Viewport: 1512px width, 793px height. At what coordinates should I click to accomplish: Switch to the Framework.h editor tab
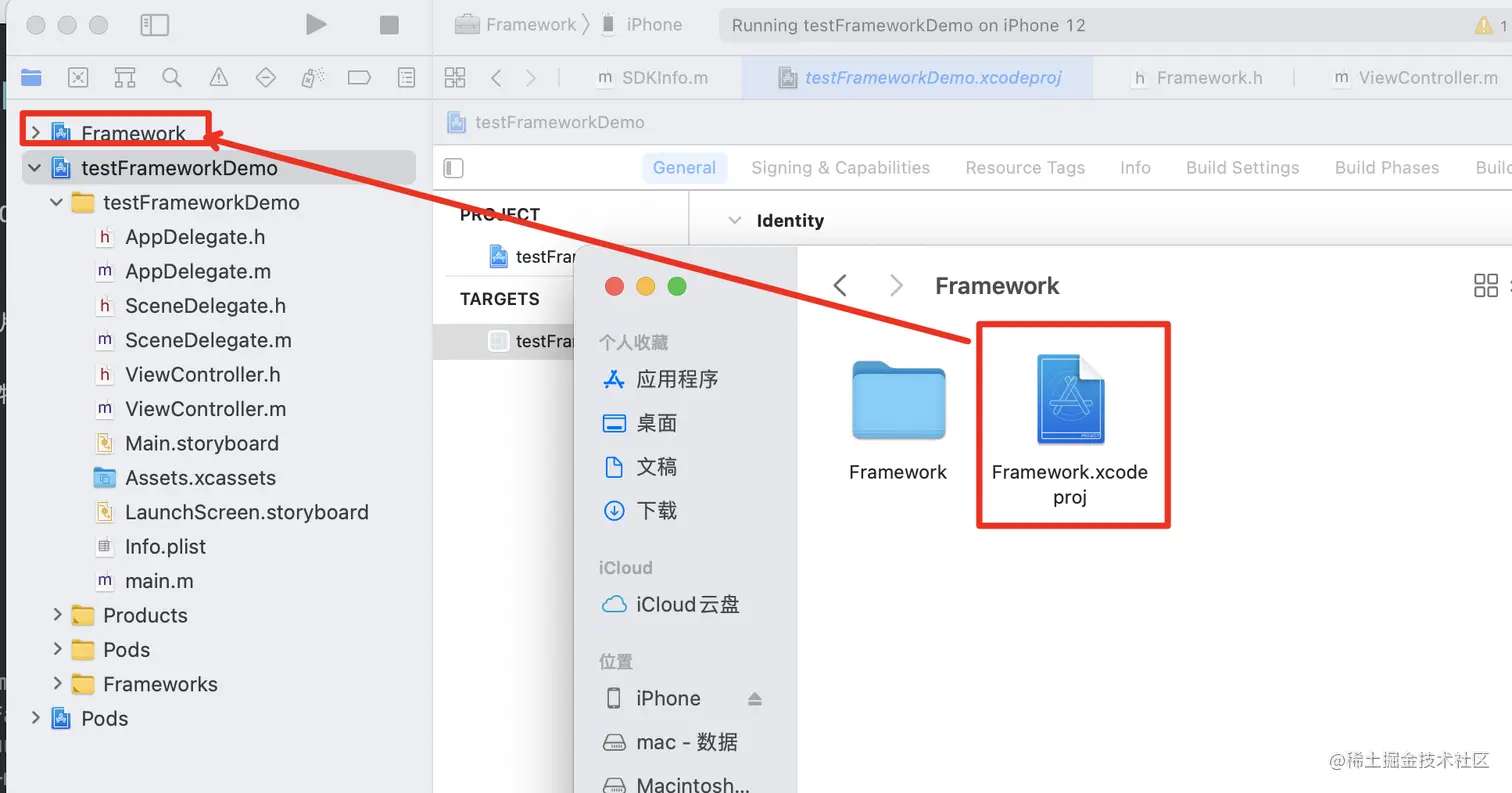coord(1197,77)
